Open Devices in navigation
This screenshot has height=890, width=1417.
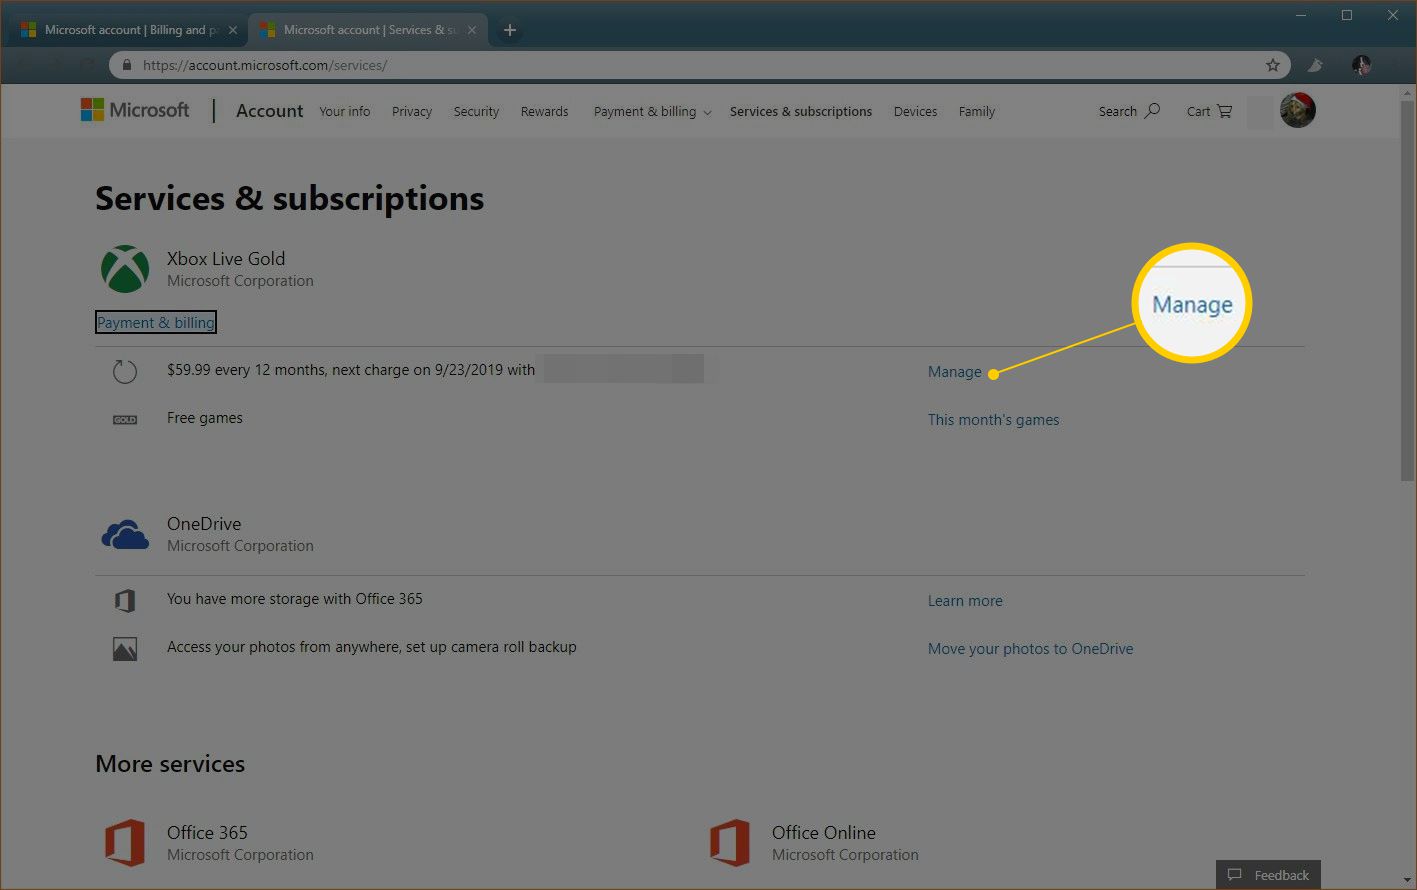point(915,112)
